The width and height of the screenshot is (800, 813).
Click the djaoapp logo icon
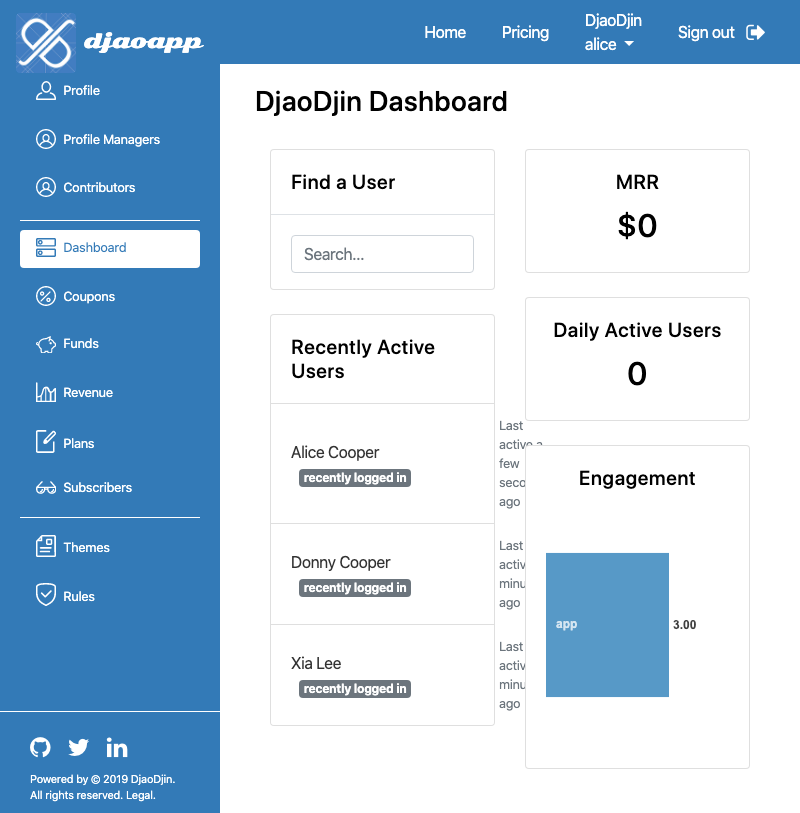pyautogui.click(x=46, y=43)
